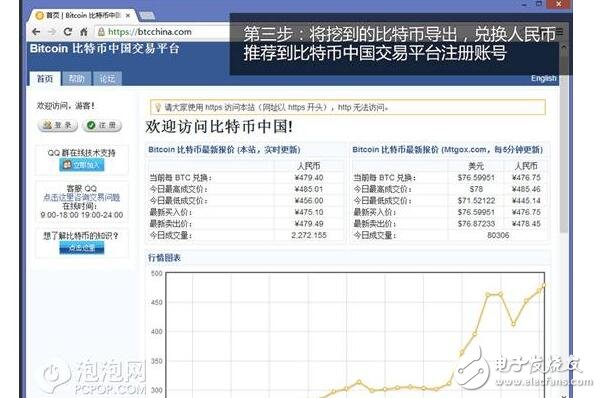Click the scrollbar up arrow

[563, 47]
